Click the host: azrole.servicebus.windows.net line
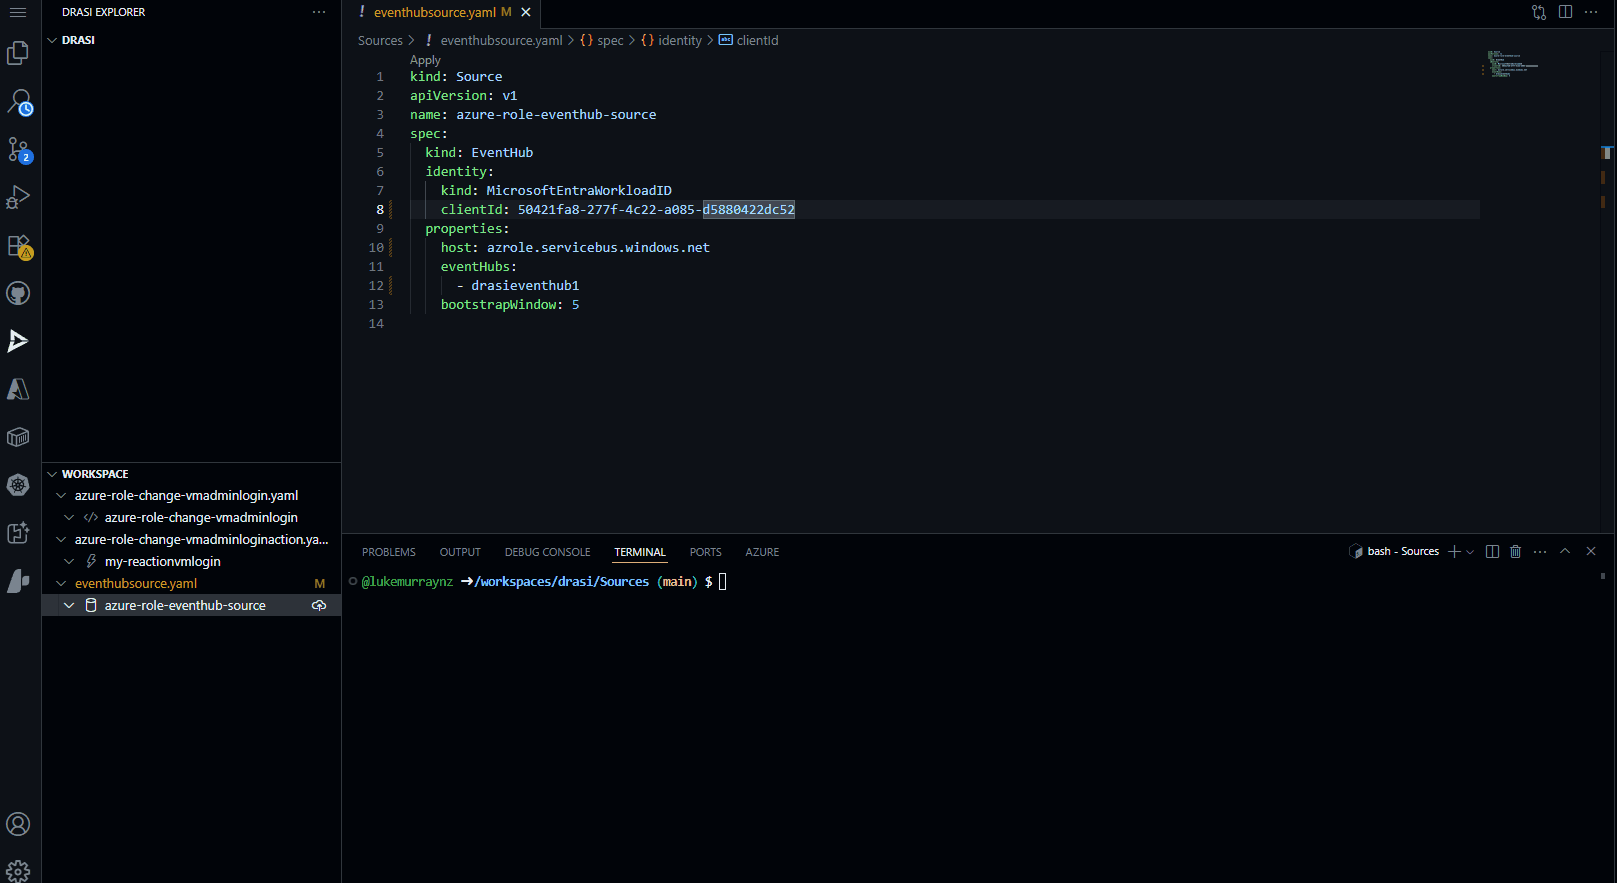The image size is (1617, 883). point(575,247)
